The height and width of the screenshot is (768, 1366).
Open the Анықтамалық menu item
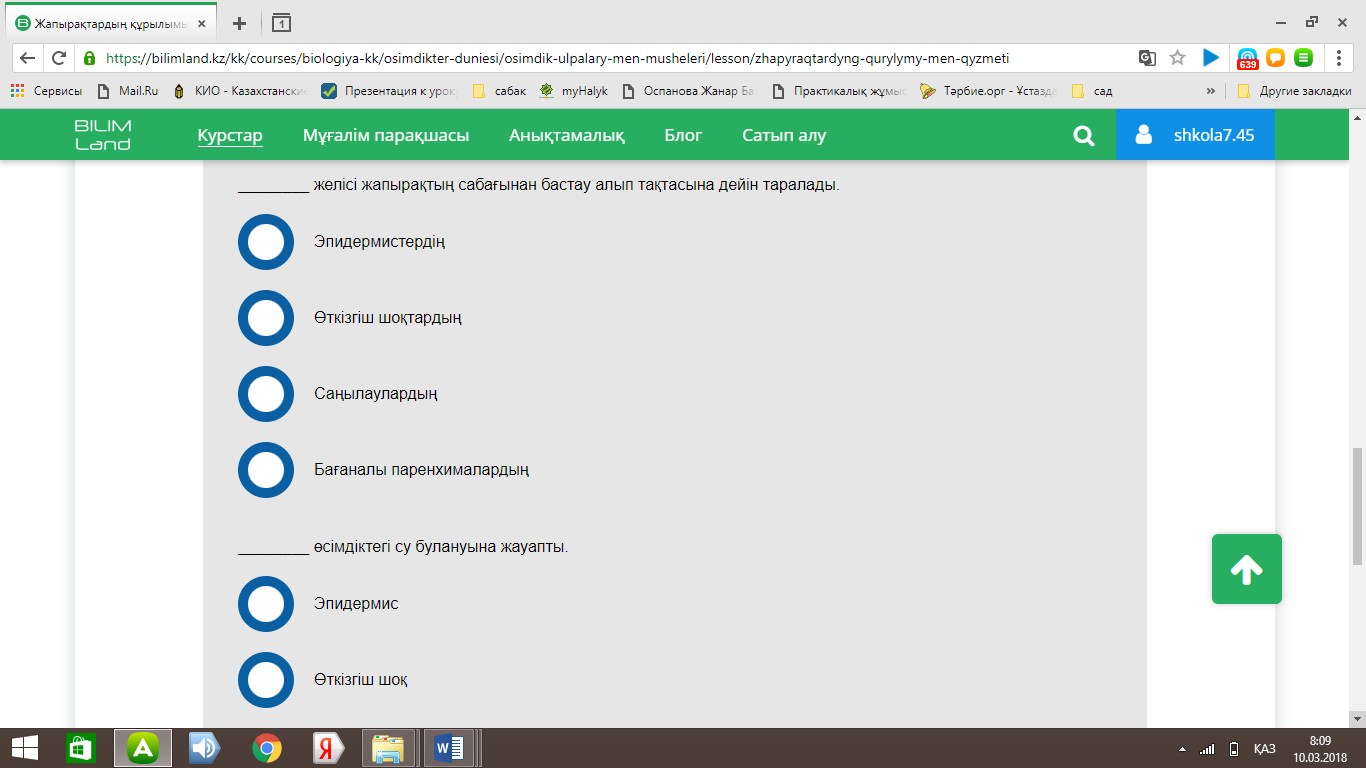567,135
